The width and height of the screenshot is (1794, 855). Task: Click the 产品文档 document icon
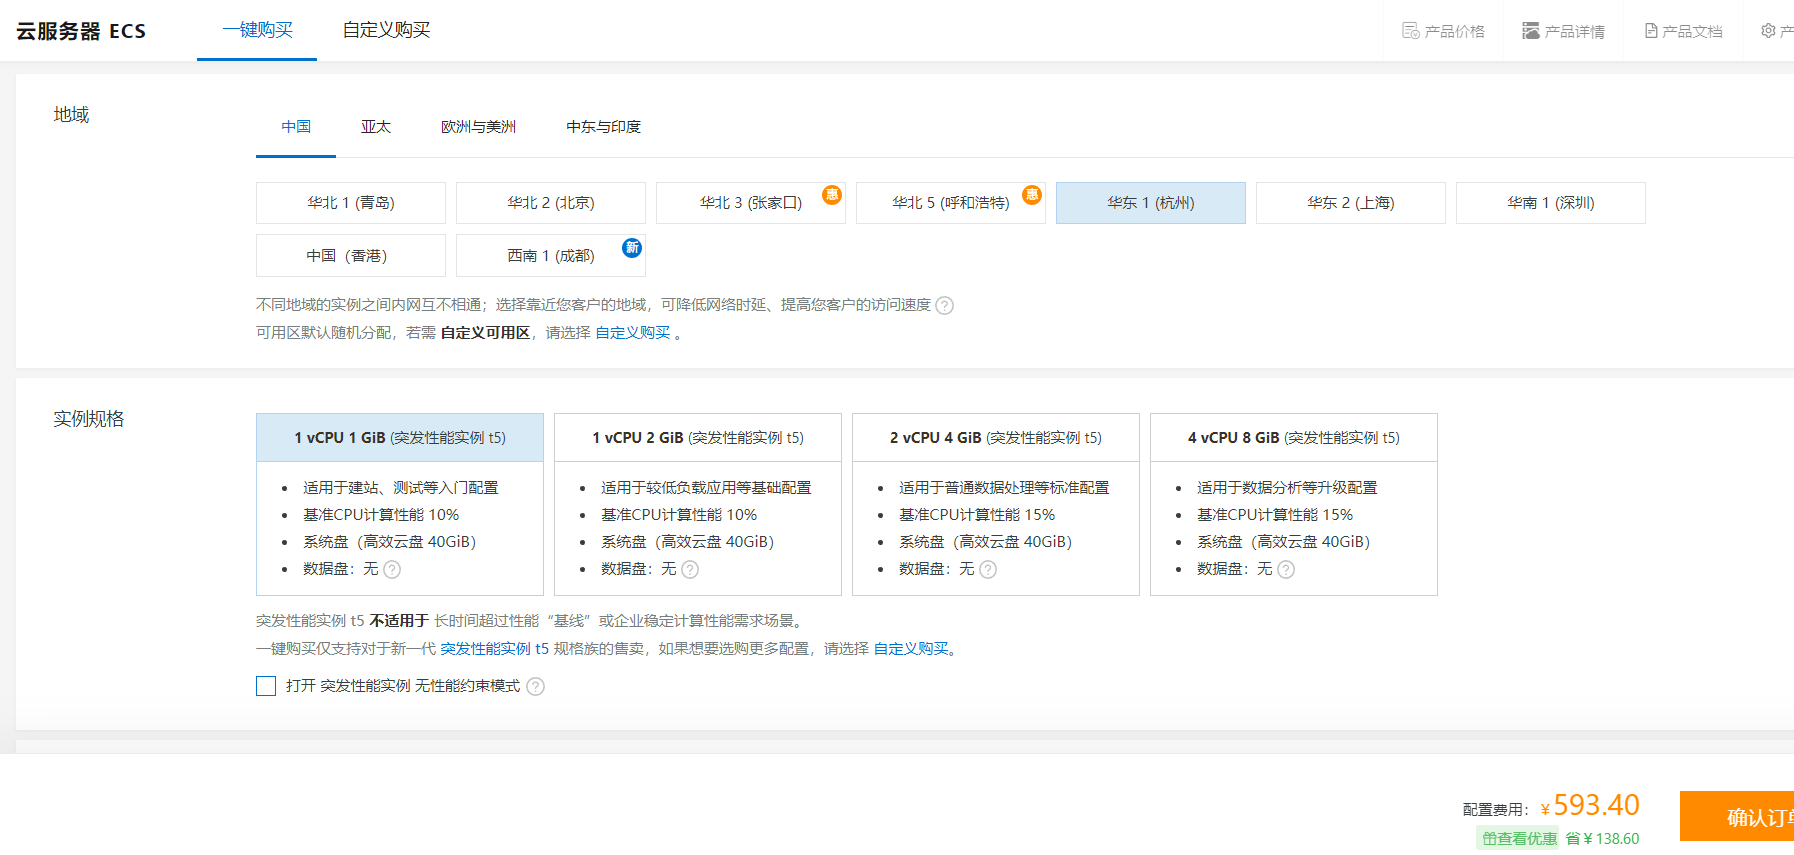tap(1651, 31)
